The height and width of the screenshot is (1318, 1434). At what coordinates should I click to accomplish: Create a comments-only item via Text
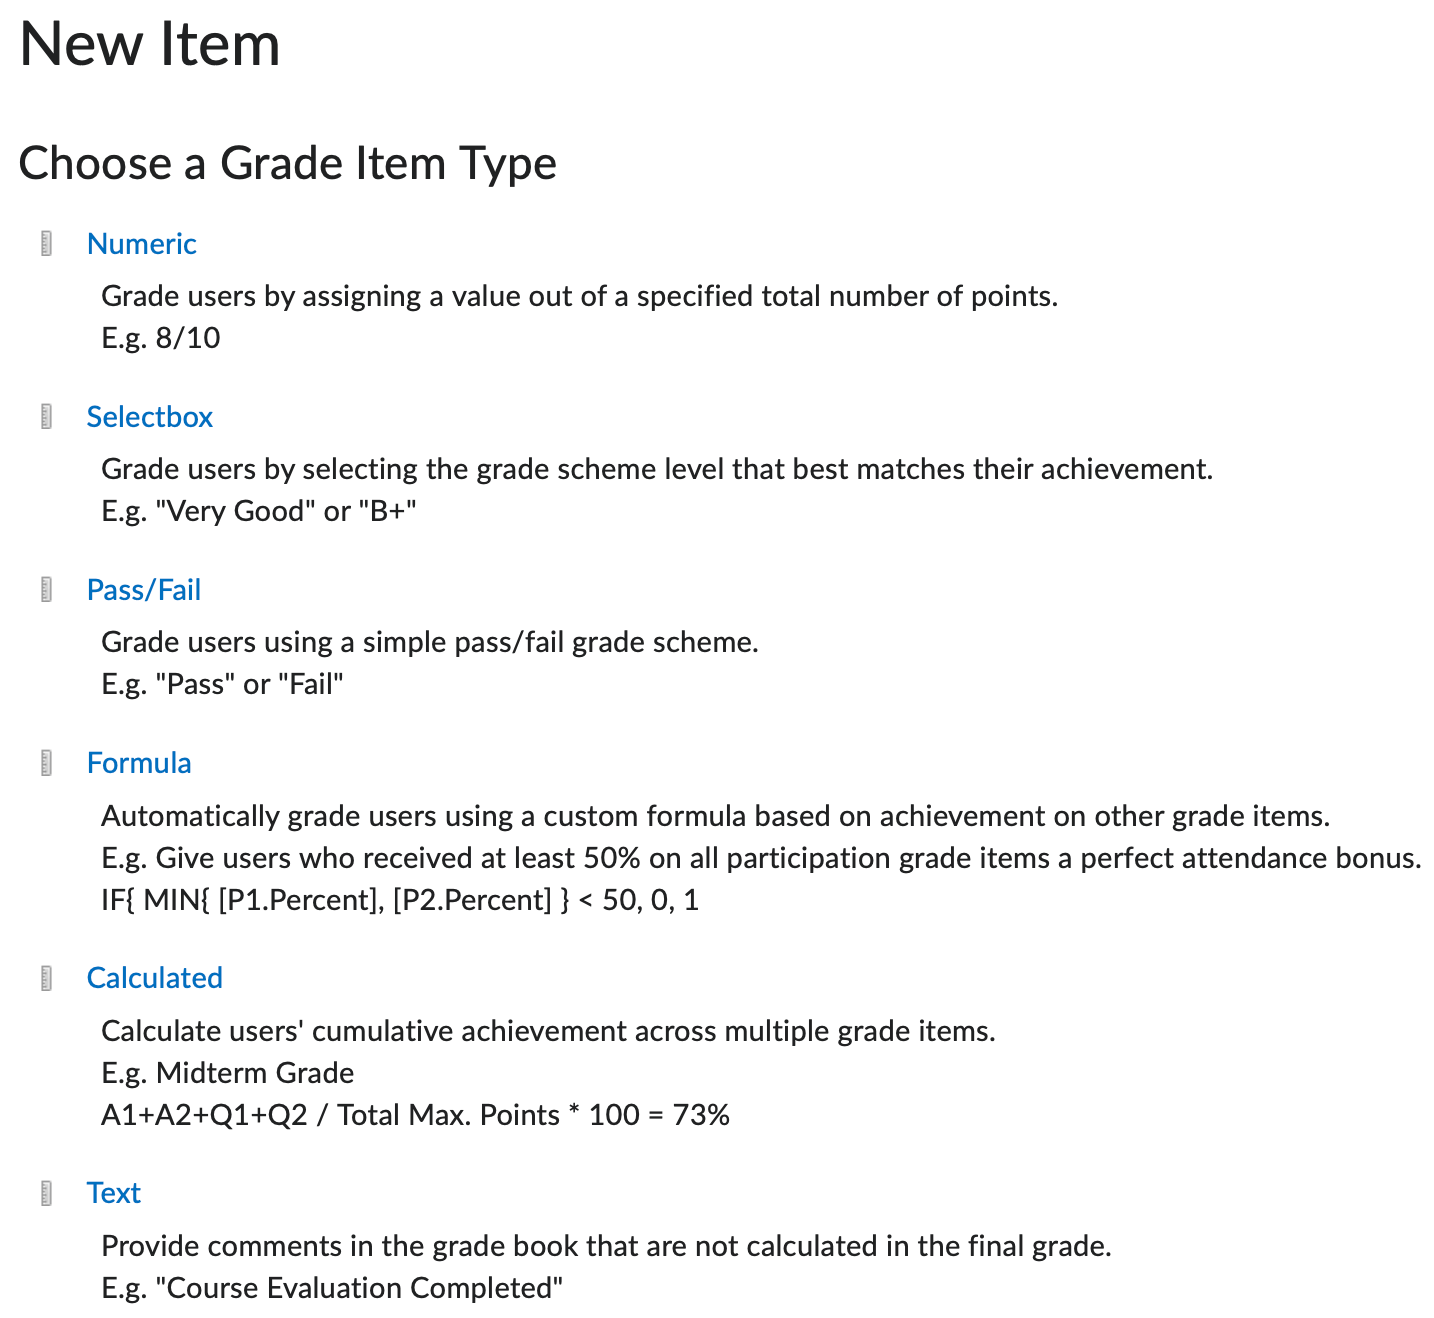click(113, 1192)
